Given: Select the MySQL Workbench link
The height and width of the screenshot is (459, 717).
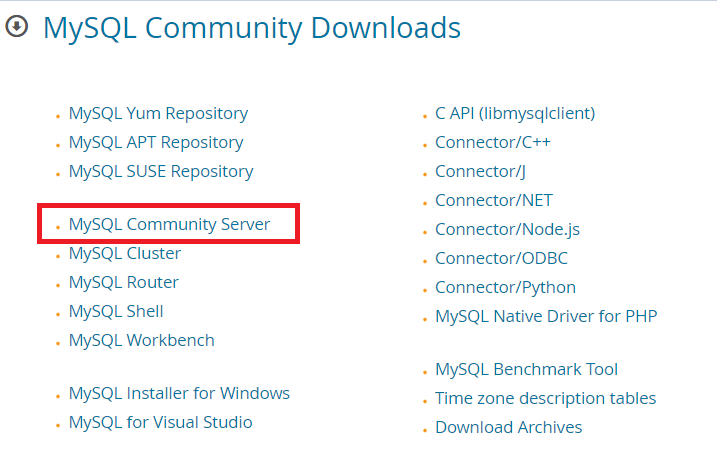Looking at the screenshot, I should click(141, 341).
